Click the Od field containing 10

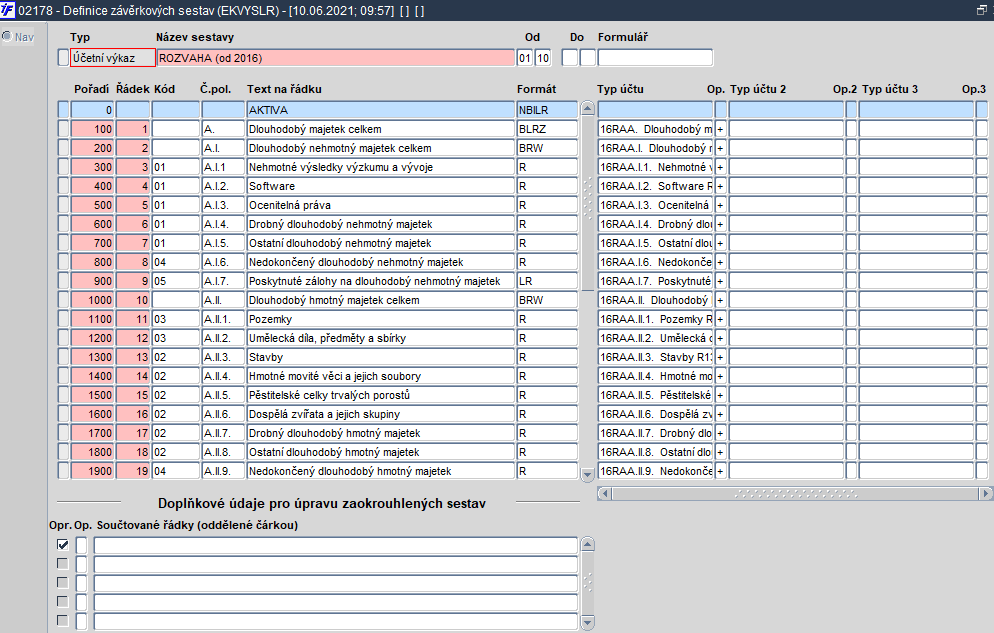[x=543, y=58]
